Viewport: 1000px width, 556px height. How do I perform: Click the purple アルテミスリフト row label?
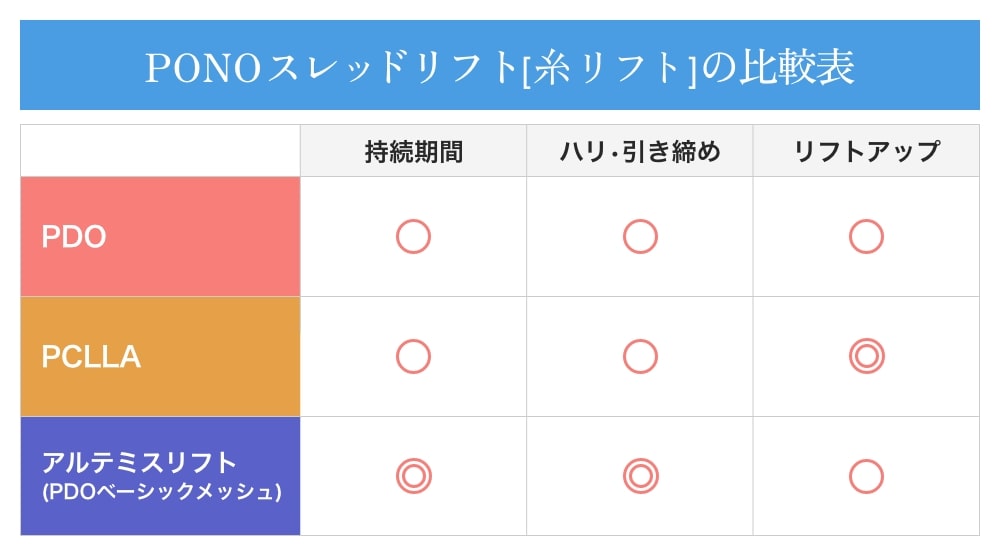coord(140,463)
